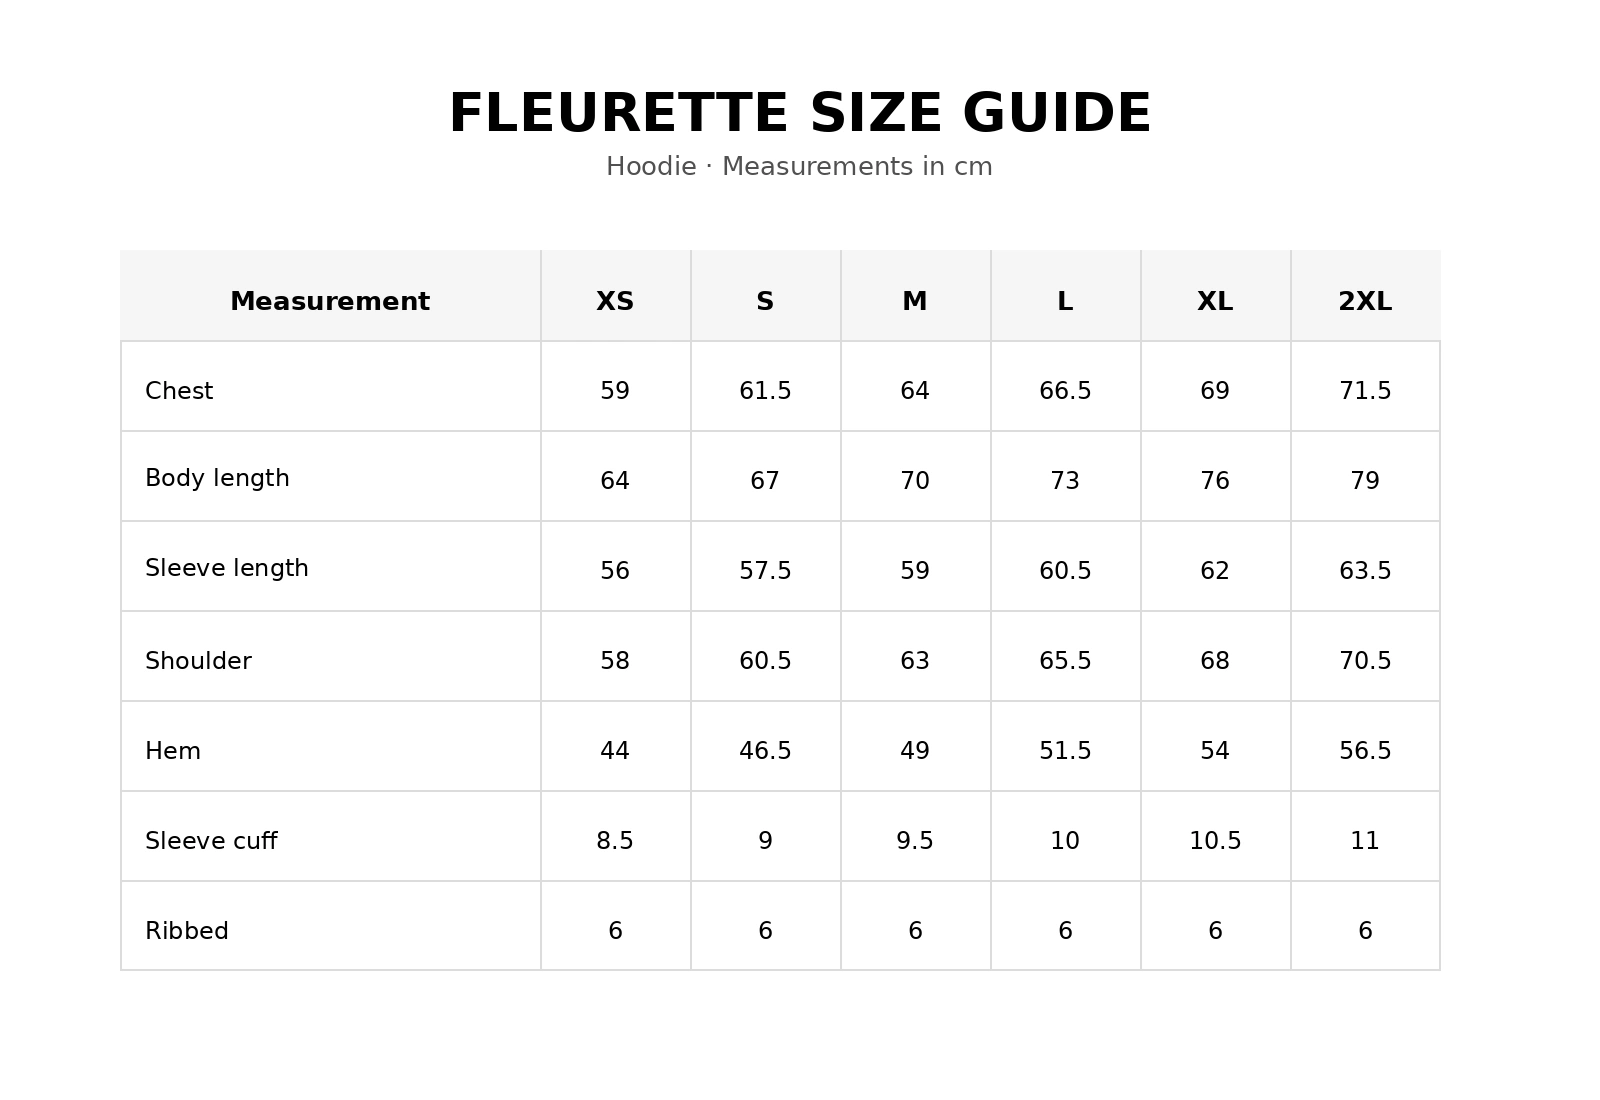
Task: Select the M size column header
Action: 915,301
